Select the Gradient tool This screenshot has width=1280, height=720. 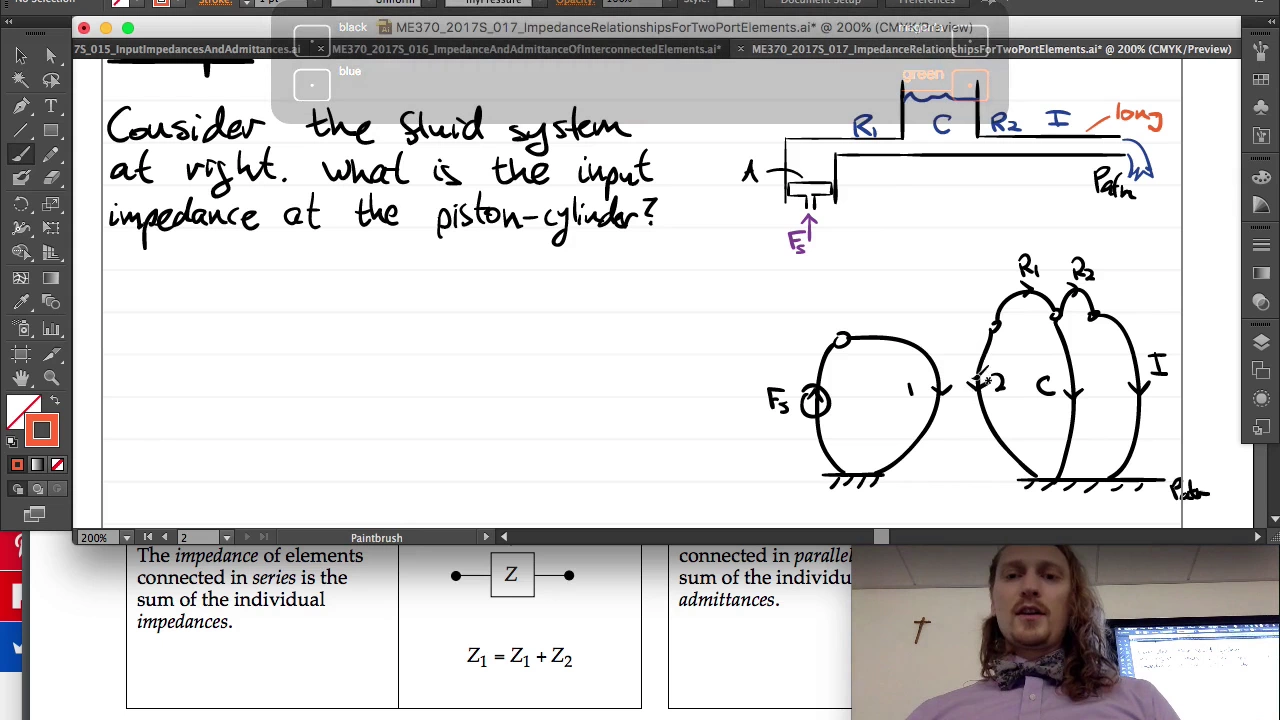coord(51,278)
